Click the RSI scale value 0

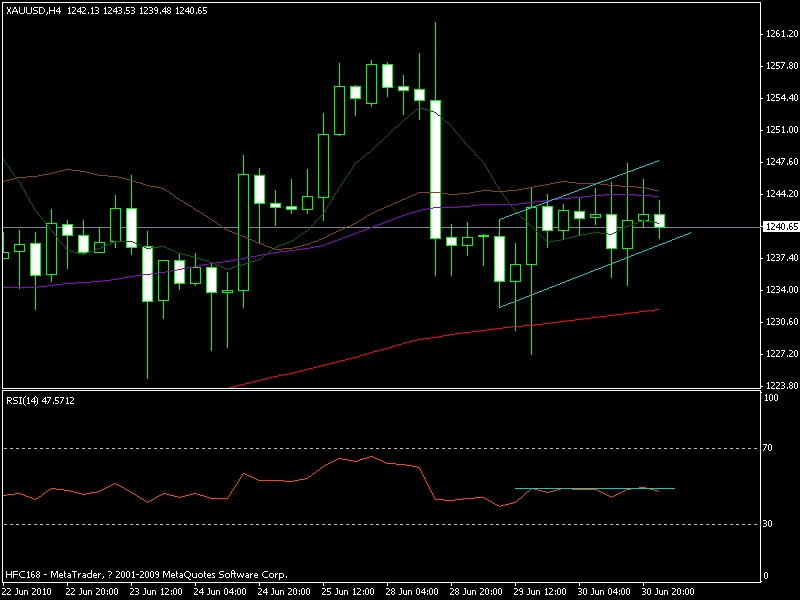click(765, 576)
